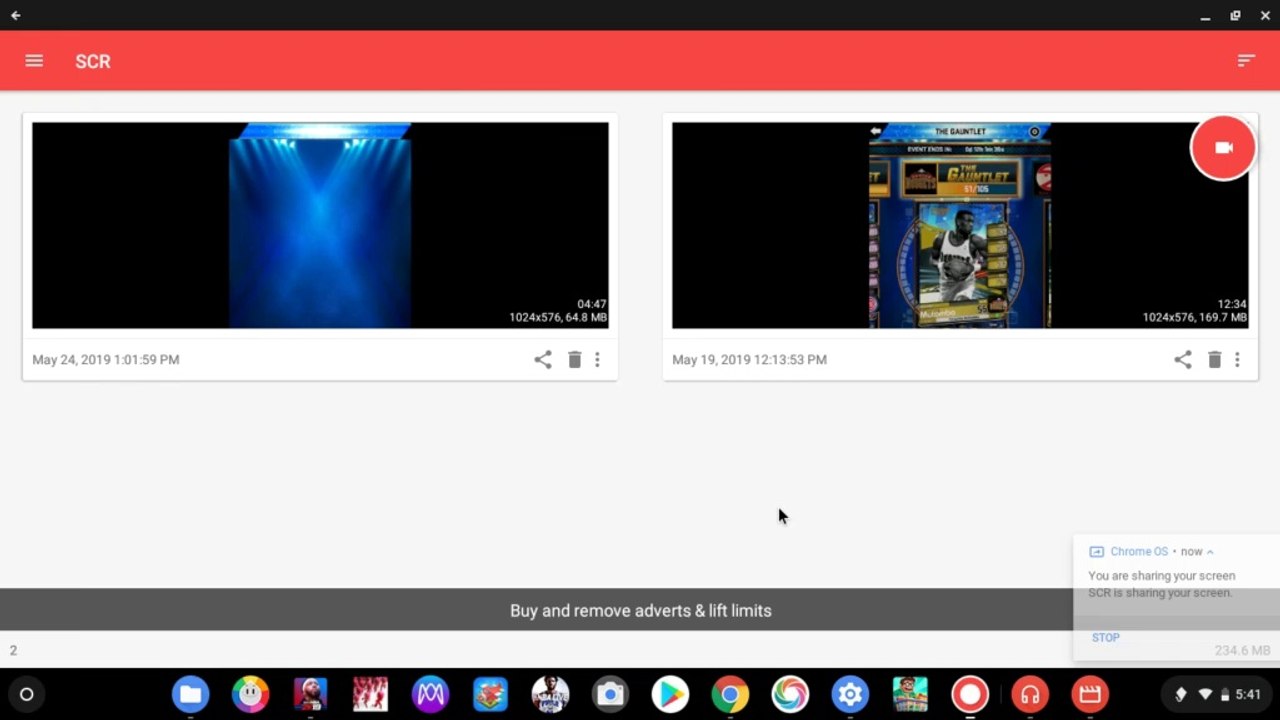Click Buy and remove adverts & lift limits
Screen dimensions: 1280x720
pyautogui.click(x=640, y=610)
